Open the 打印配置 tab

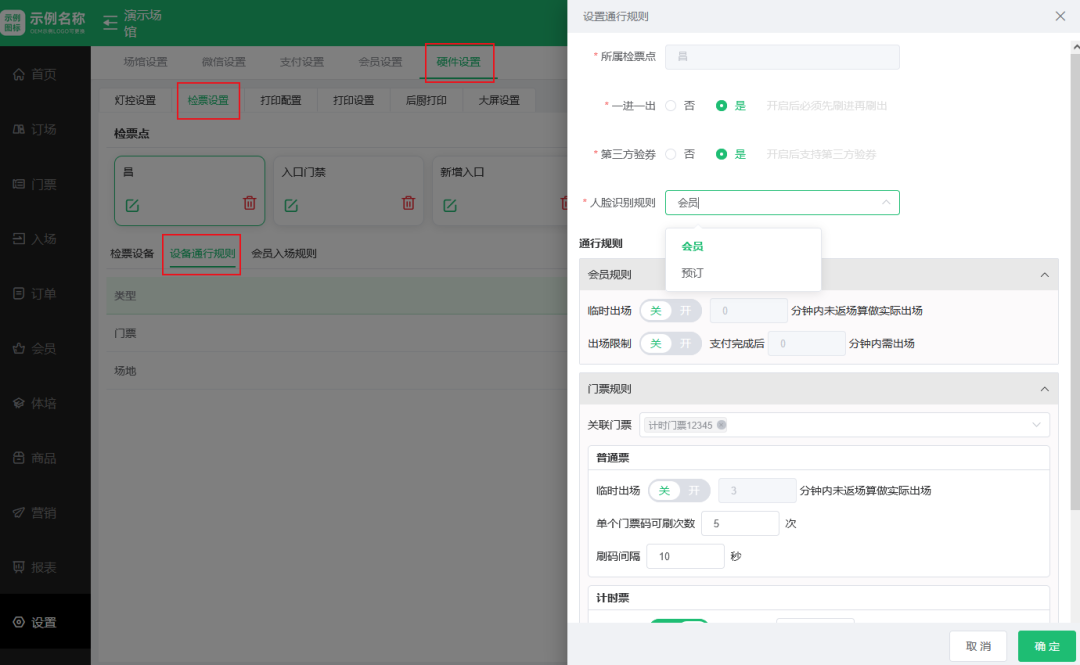point(283,100)
